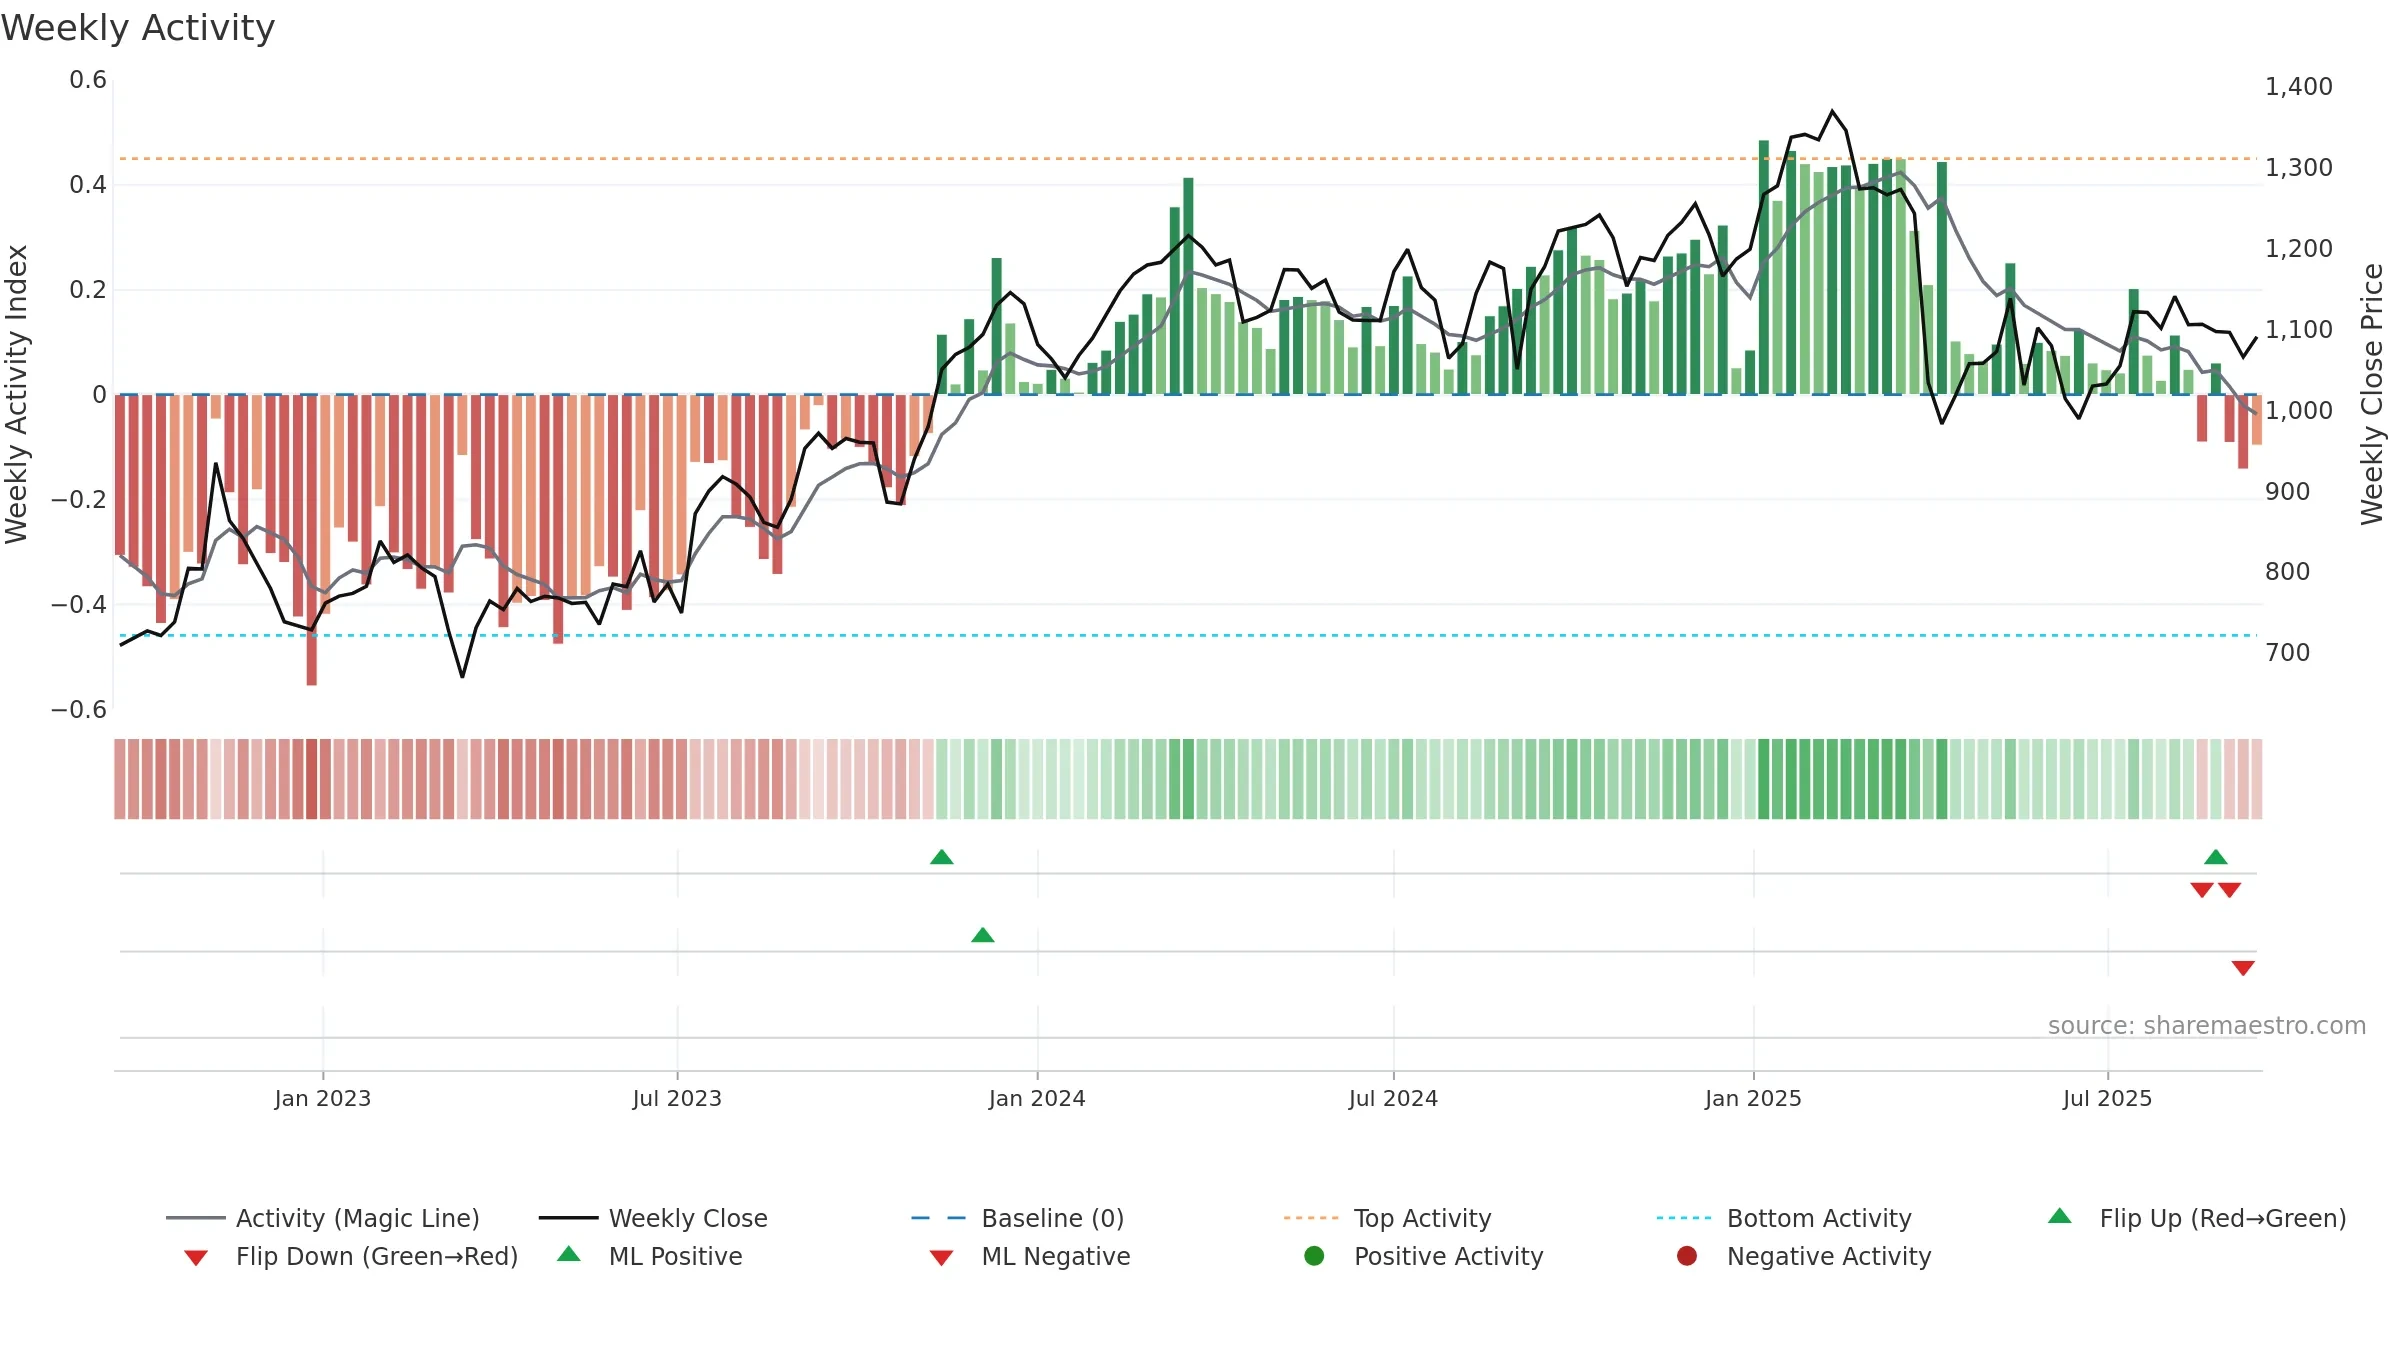
Task: Click the Jan 2023 x-axis label
Action: (323, 1098)
